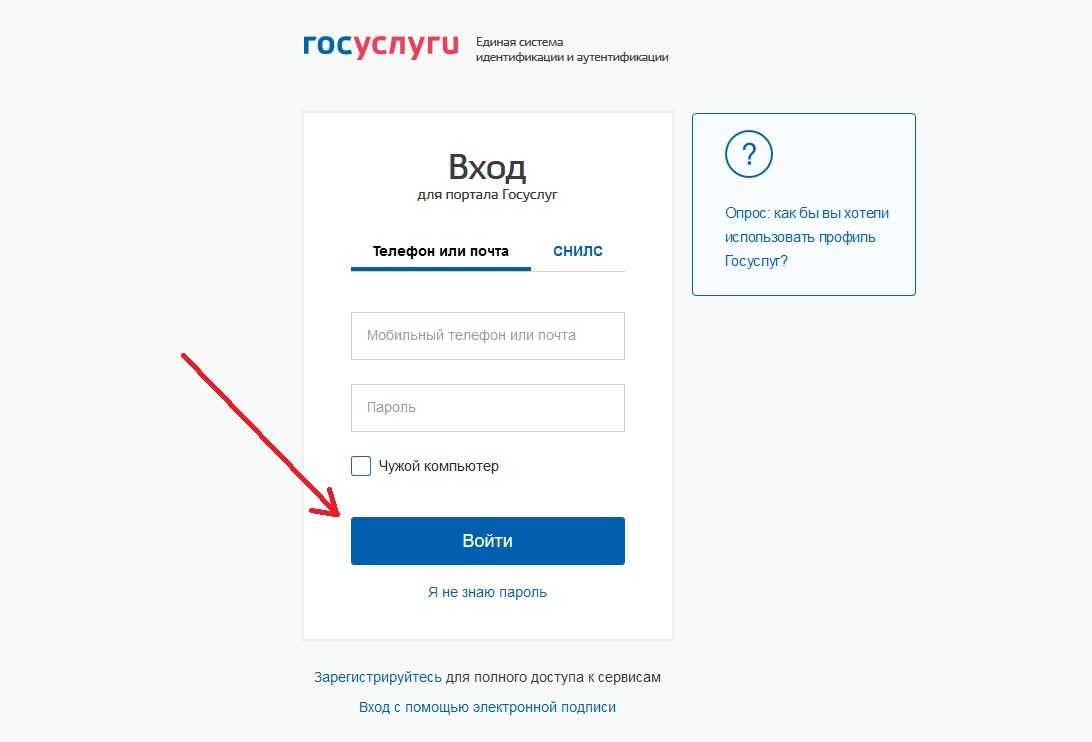Switch to the СНИЛС tab
Screen dimensions: 1092x742
point(578,251)
